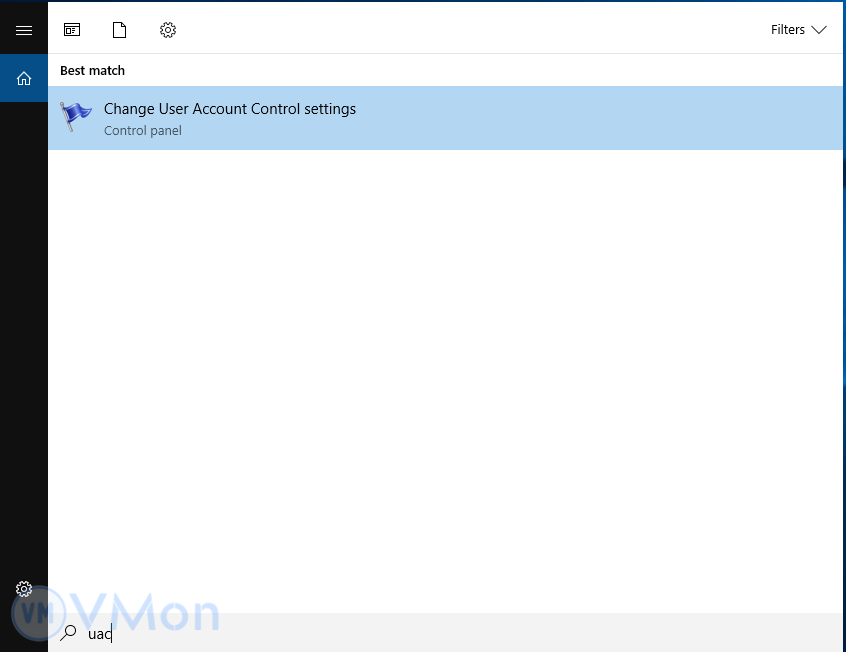The image size is (846, 652).
Task: Select the highlighted best match result row
Action: pos(445,118)
